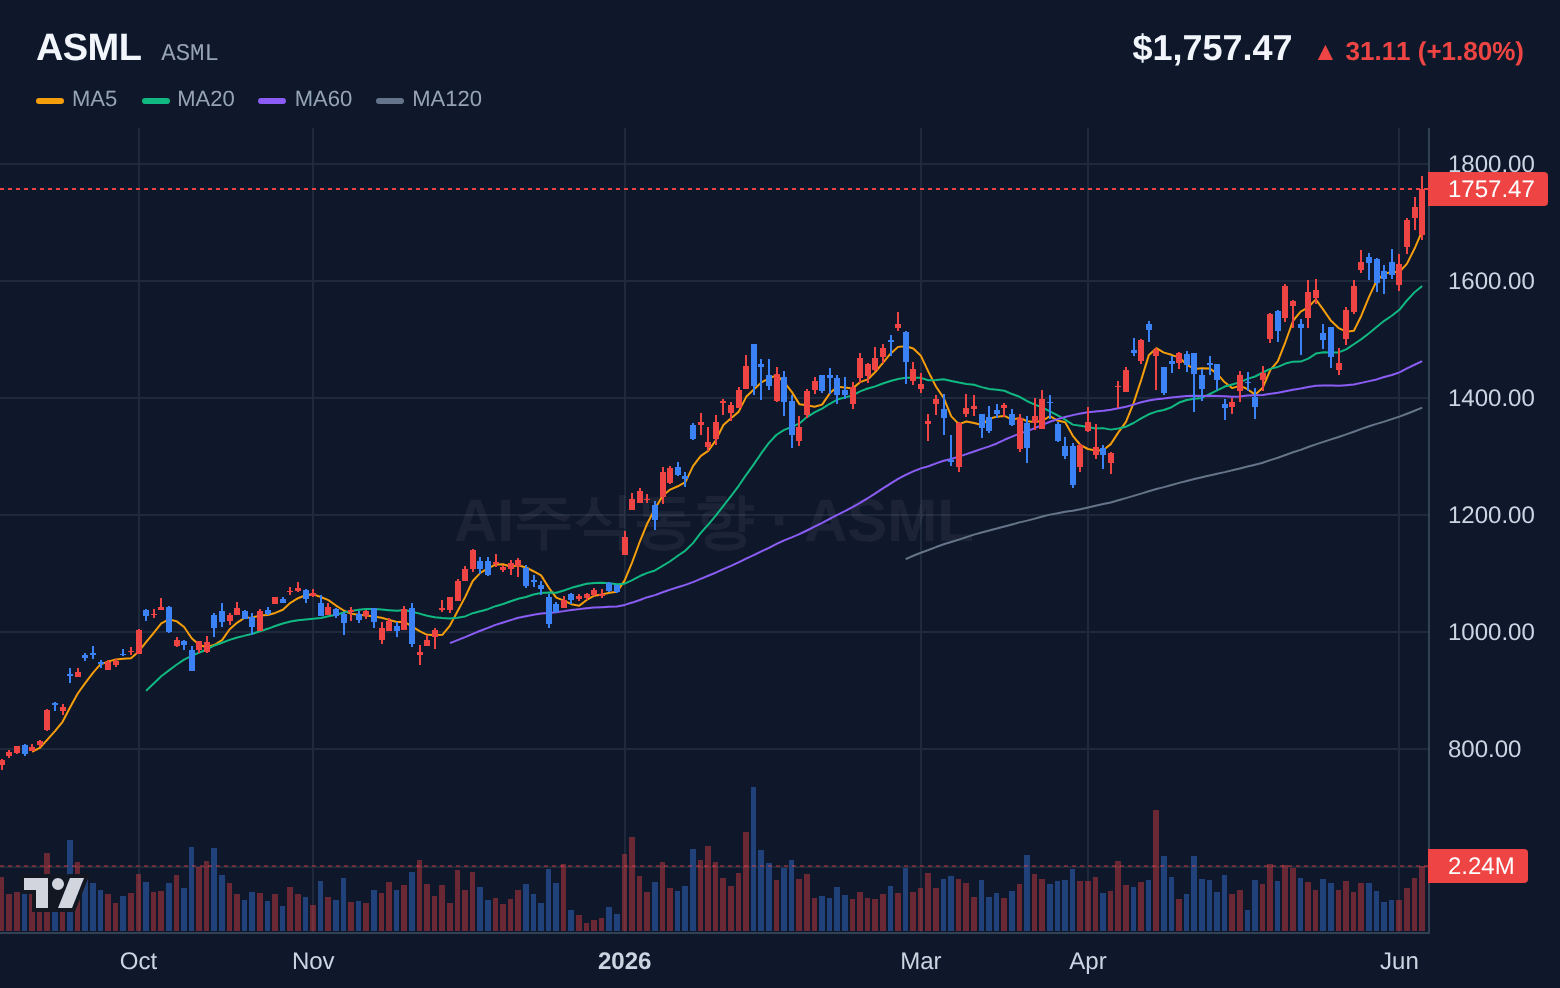
Task: Click the $1,757.47 current price
Action: [x=1212, y=48]
